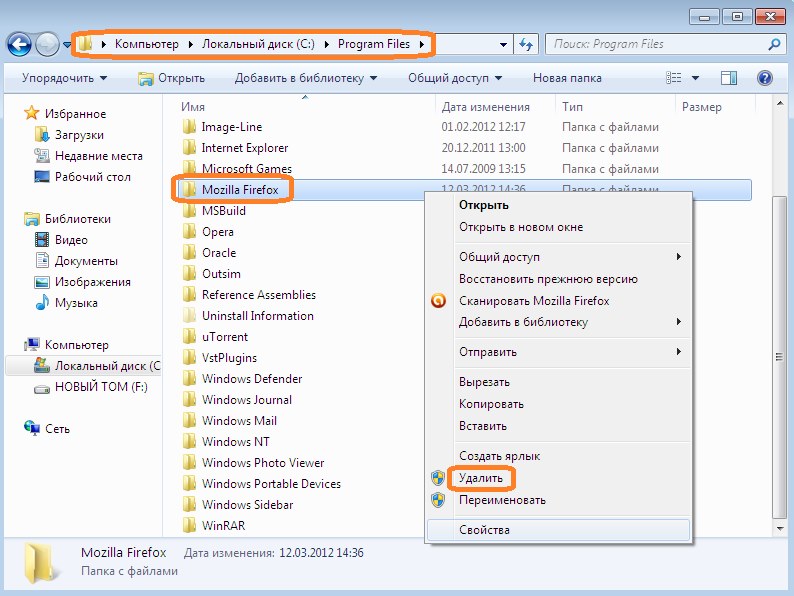
Task: Click the Документы library icon
Action: [x=42, y=260]
